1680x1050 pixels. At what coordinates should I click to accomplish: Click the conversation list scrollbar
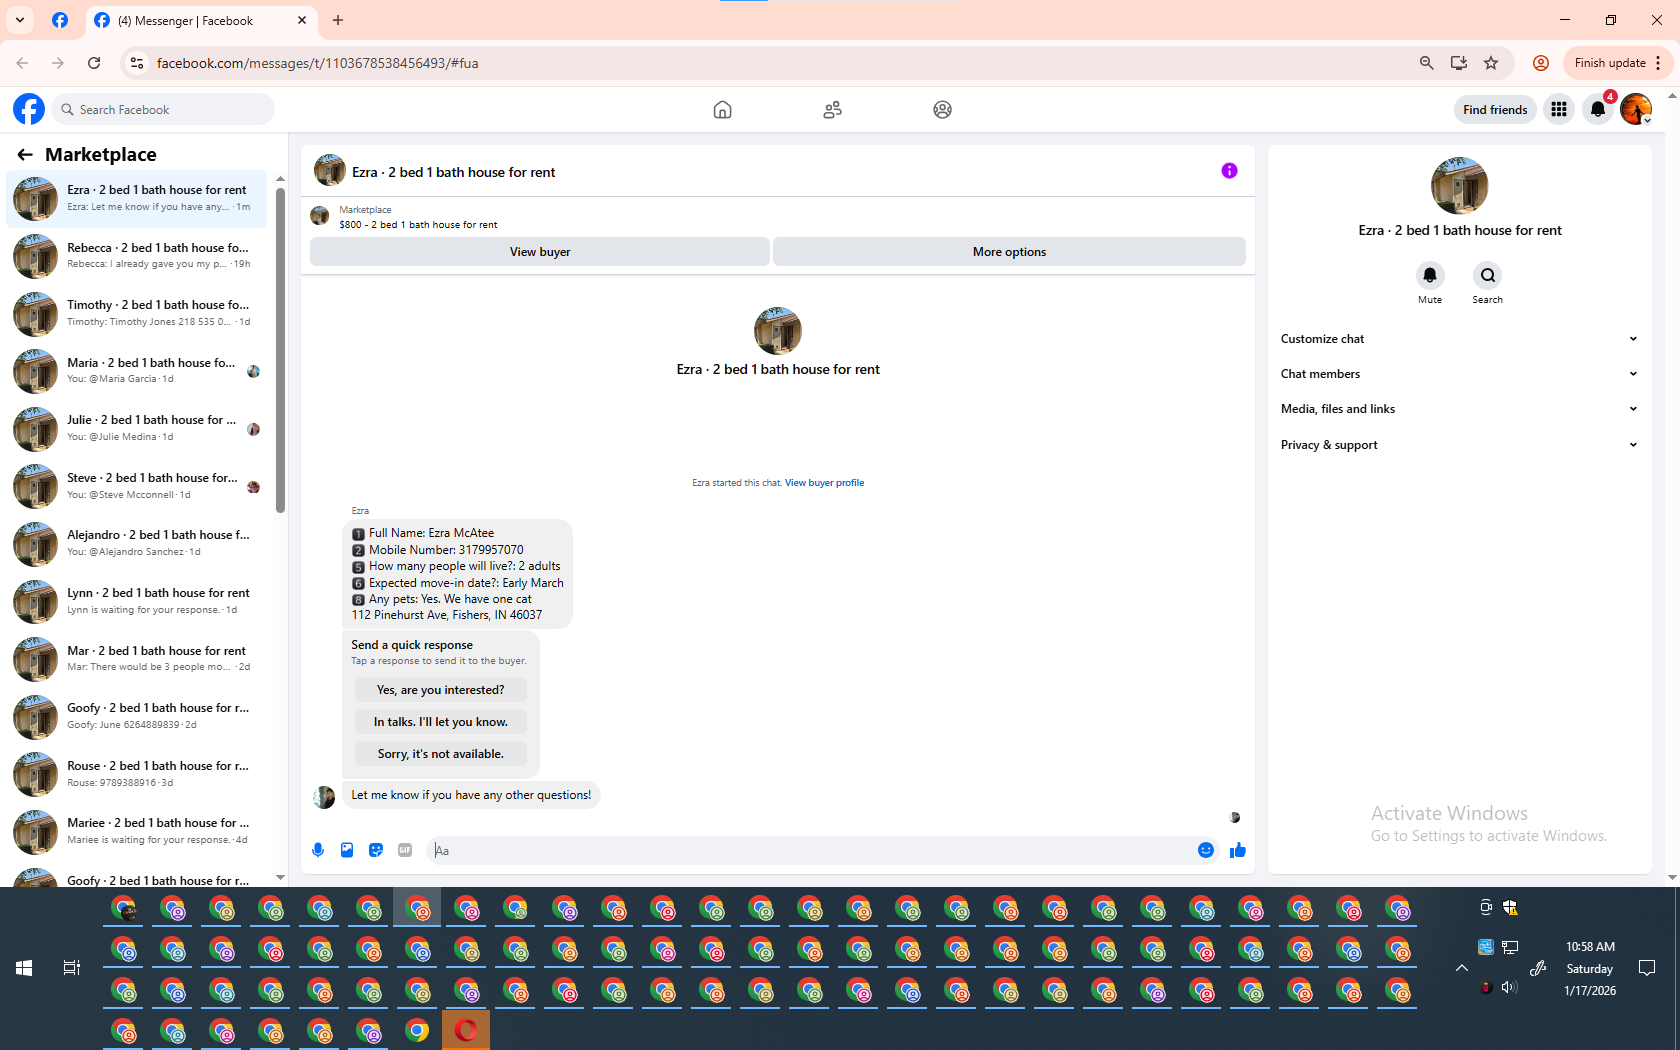click(280, 350)
